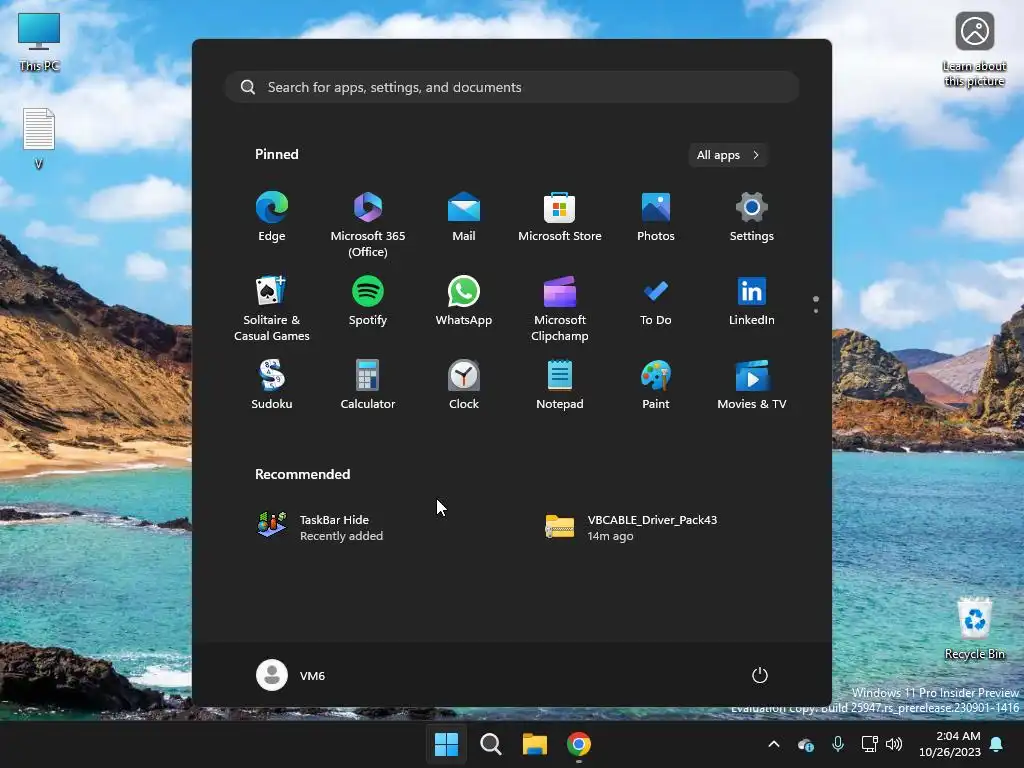Open Google Chrome from taskbar
The image size is (1024, 768).
[579, 744]
